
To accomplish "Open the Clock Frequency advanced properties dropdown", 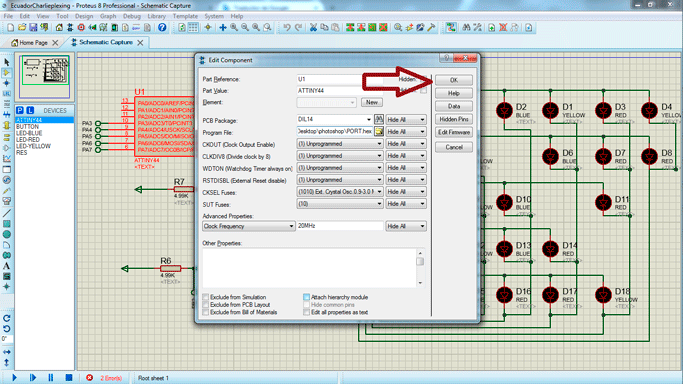I will (248, 226).
